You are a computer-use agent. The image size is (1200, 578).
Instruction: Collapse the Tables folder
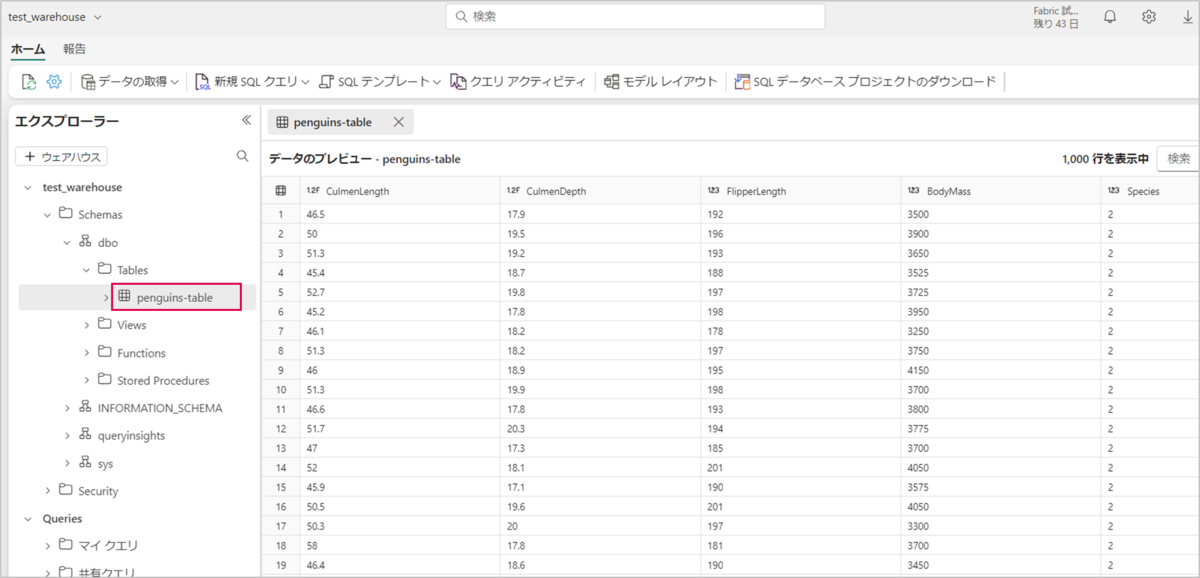(x=86, y=270)
